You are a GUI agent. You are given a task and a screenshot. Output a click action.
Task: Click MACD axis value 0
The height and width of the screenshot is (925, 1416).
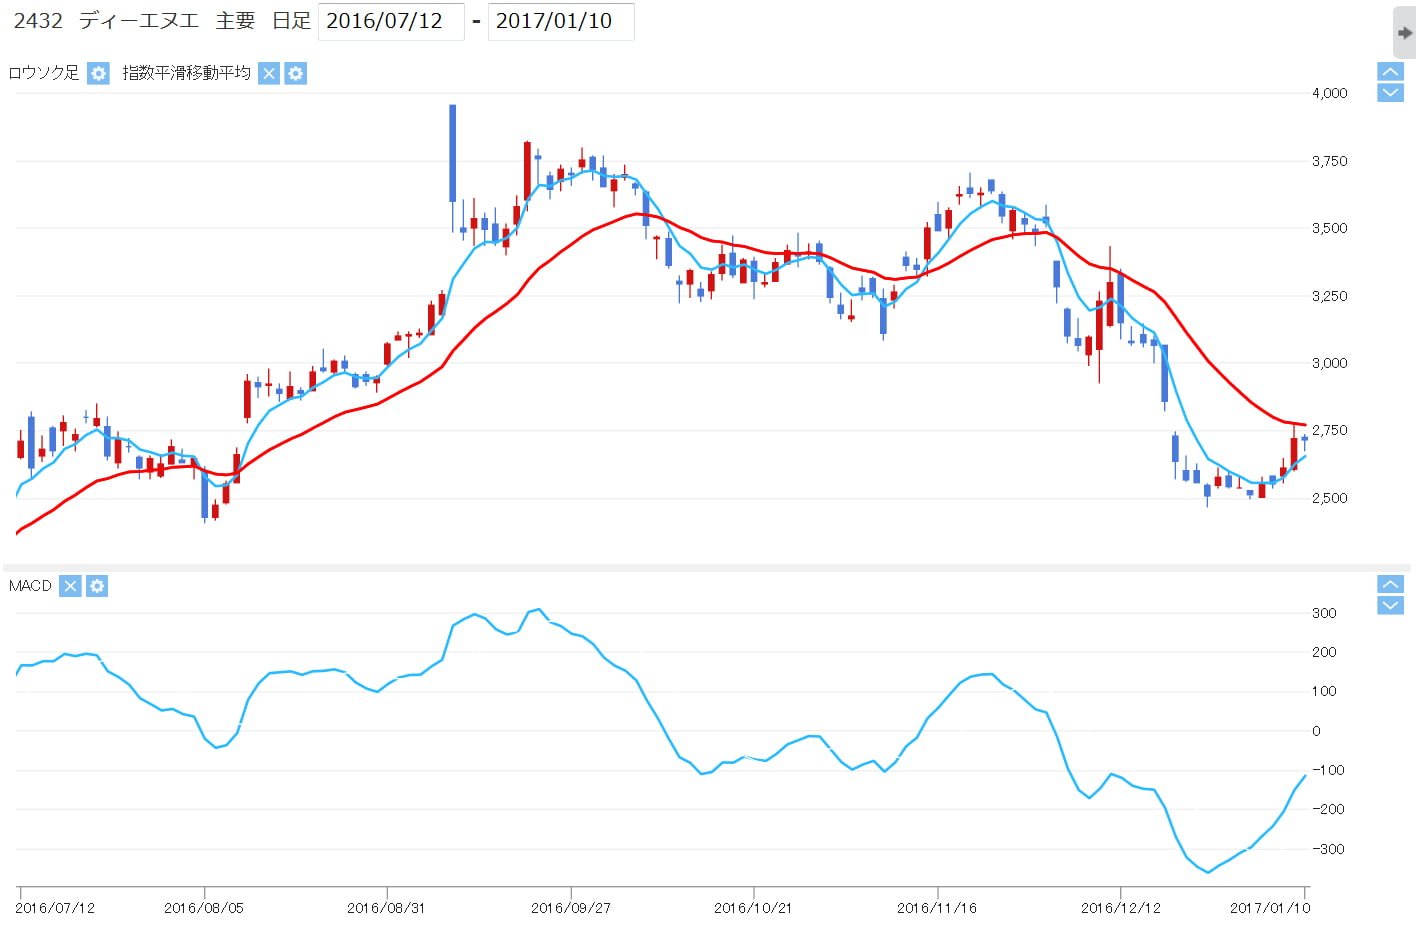point(1316,731)
